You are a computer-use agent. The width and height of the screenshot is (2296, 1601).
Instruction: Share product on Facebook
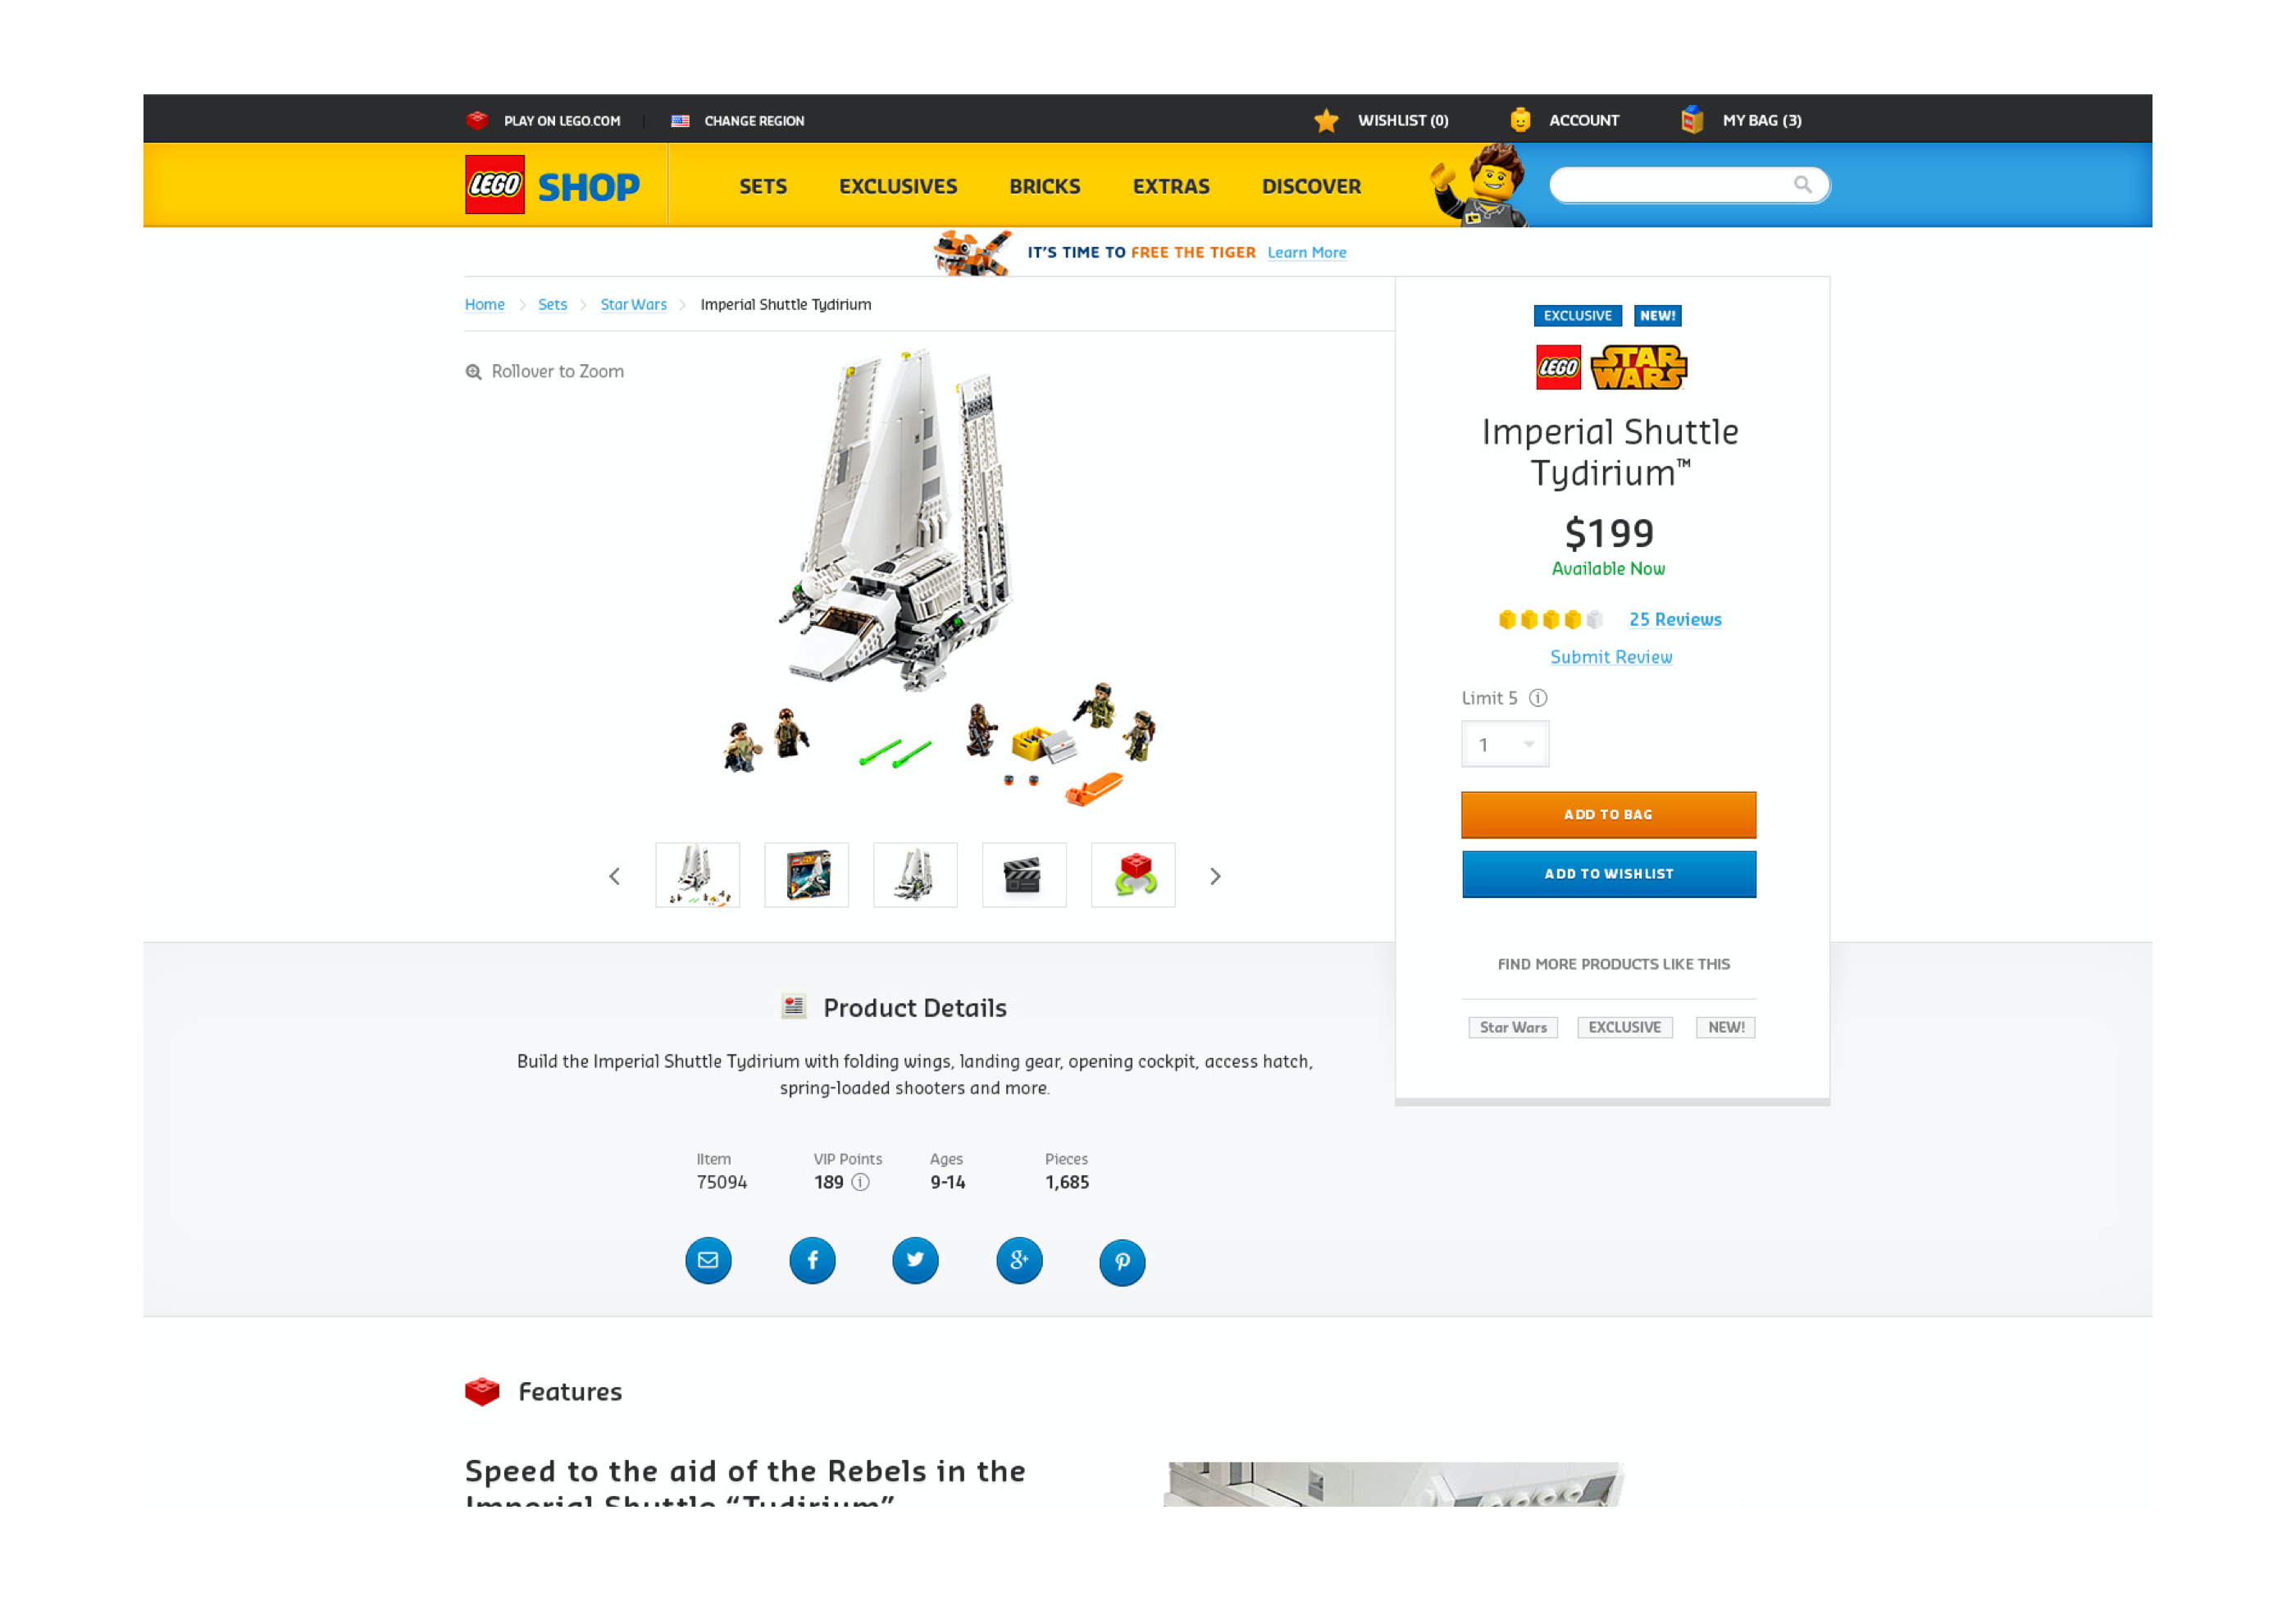click(x=812, y=1260)
